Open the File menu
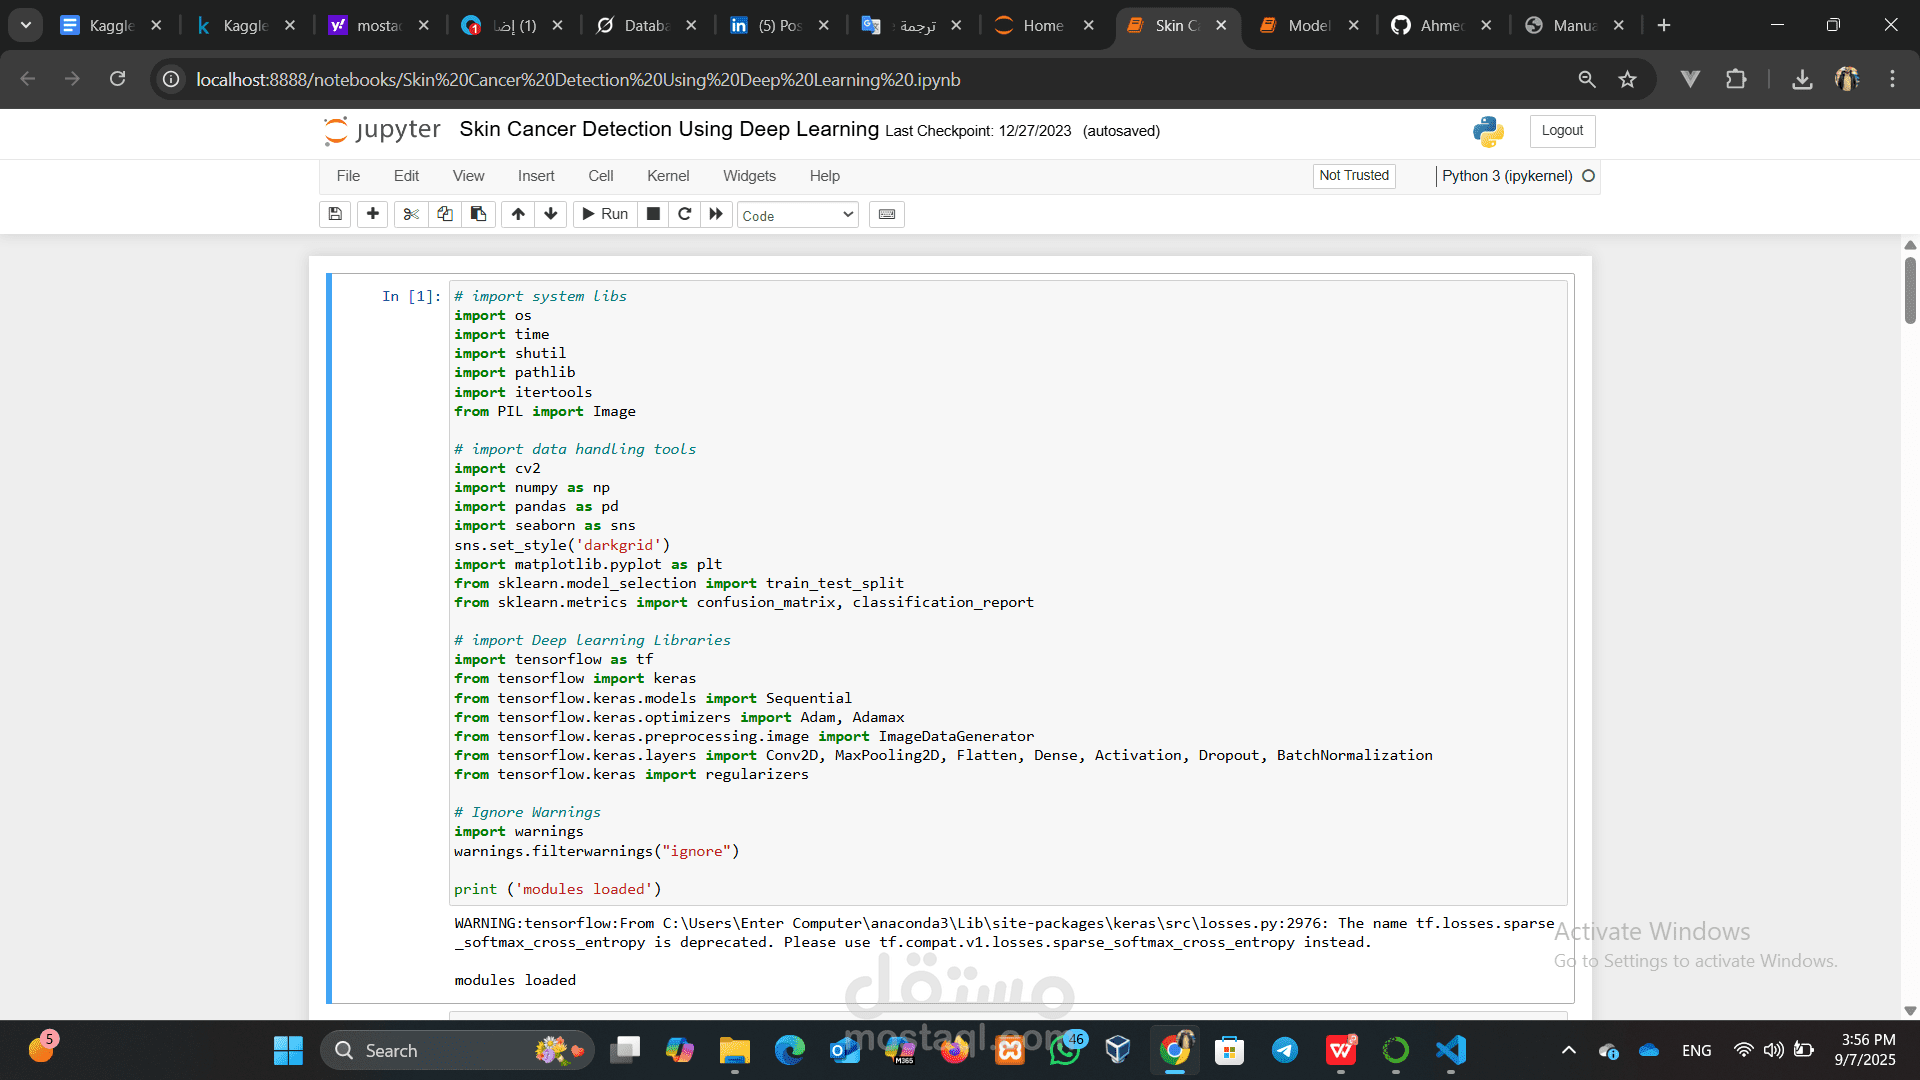The image size is (1920, 1080). pos(348,176)
